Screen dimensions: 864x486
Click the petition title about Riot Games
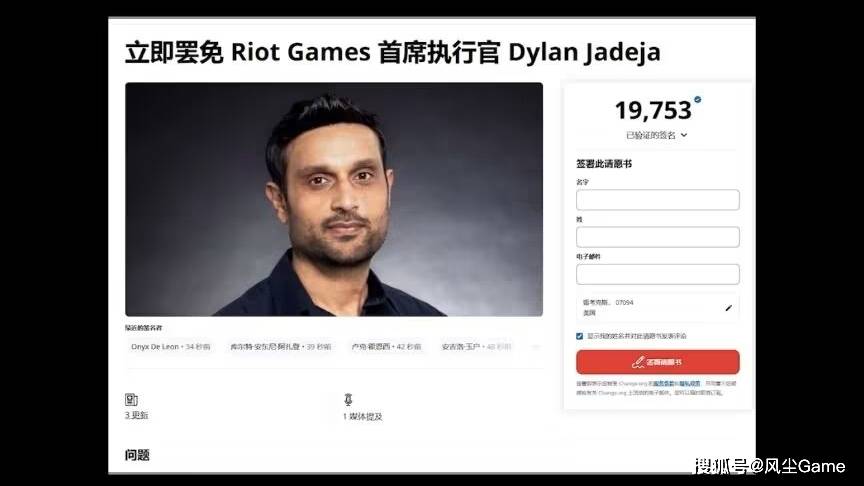tap(392, 53)
